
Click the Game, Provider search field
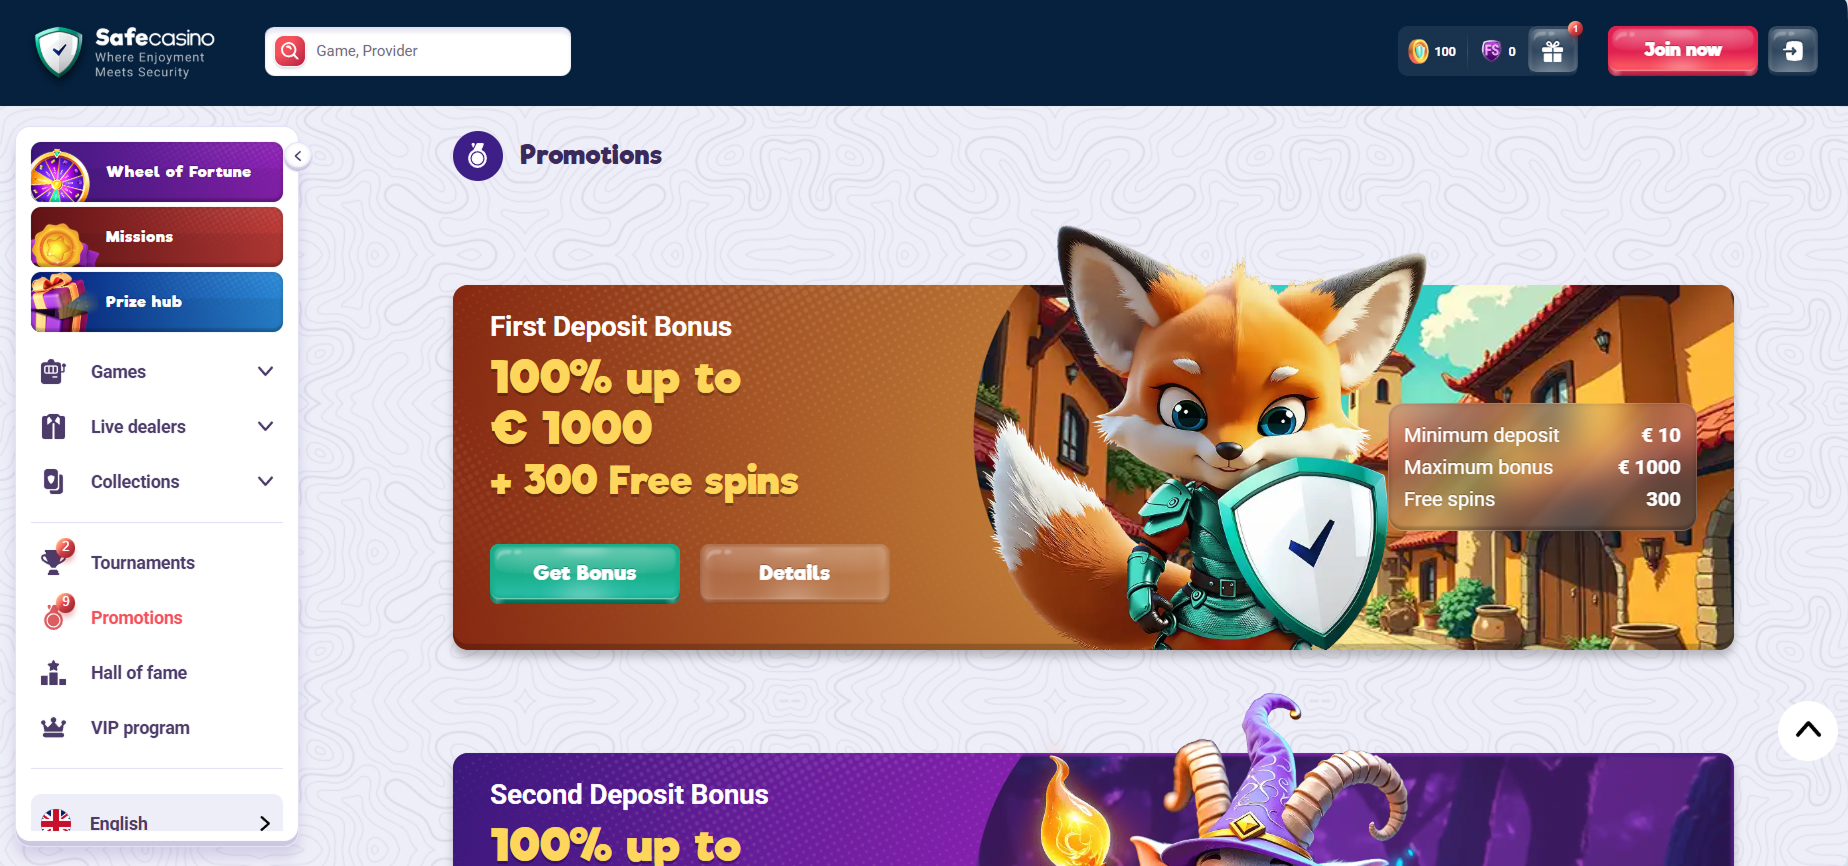[x=418, y=51]
